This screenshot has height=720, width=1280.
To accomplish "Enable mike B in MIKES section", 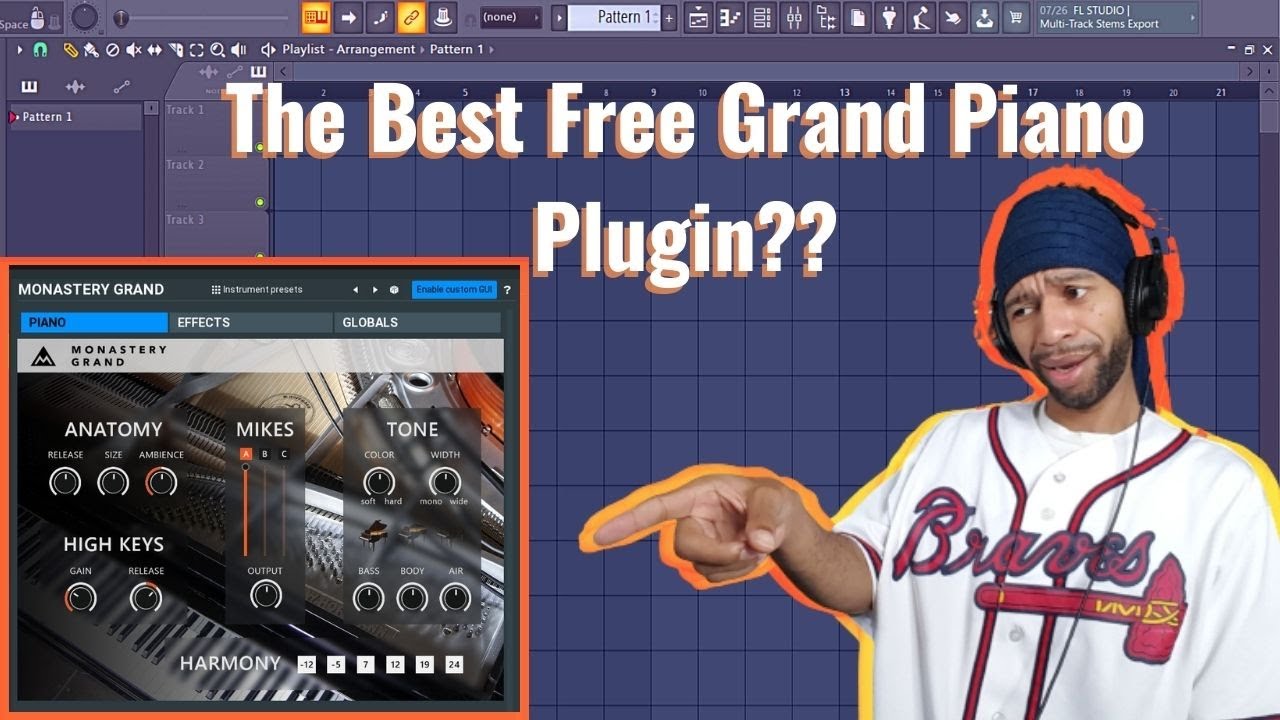I will [x=265, y=454].
